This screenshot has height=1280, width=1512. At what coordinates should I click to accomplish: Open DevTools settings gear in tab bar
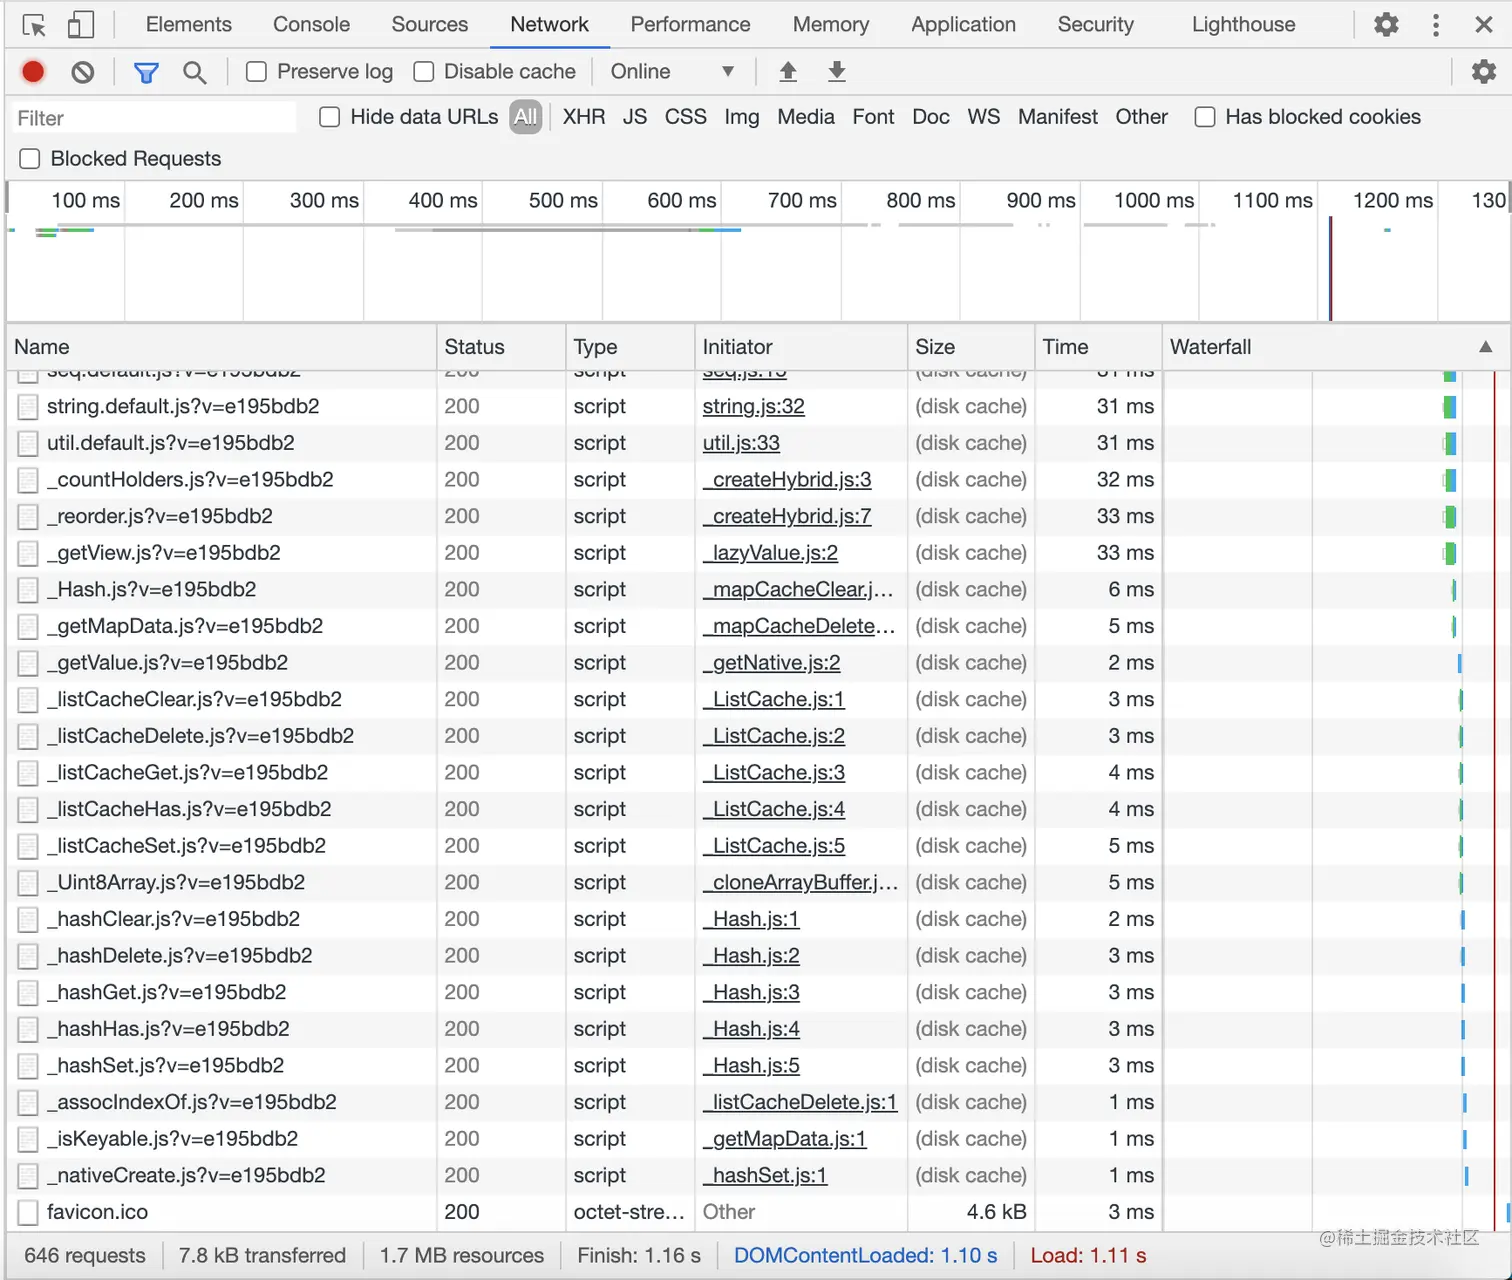[1386, 25]
